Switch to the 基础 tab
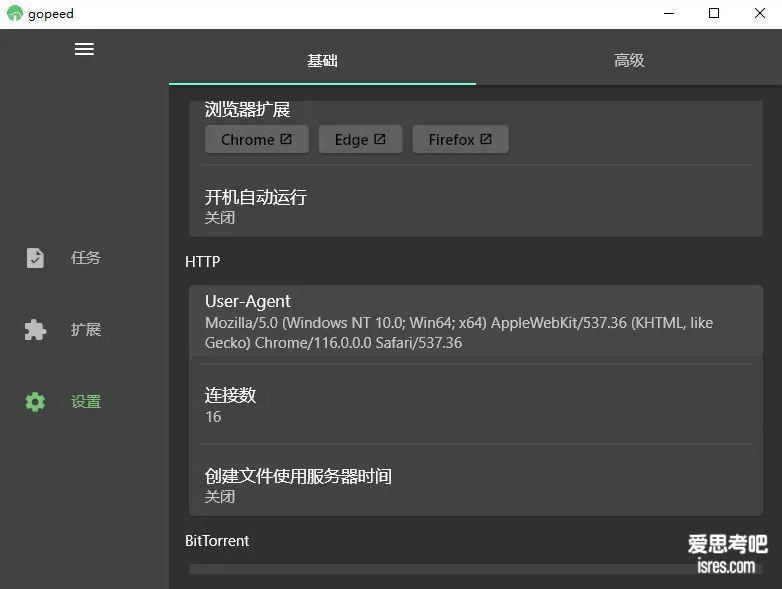Viewport: 782px width, 589px height. [322, 61]
